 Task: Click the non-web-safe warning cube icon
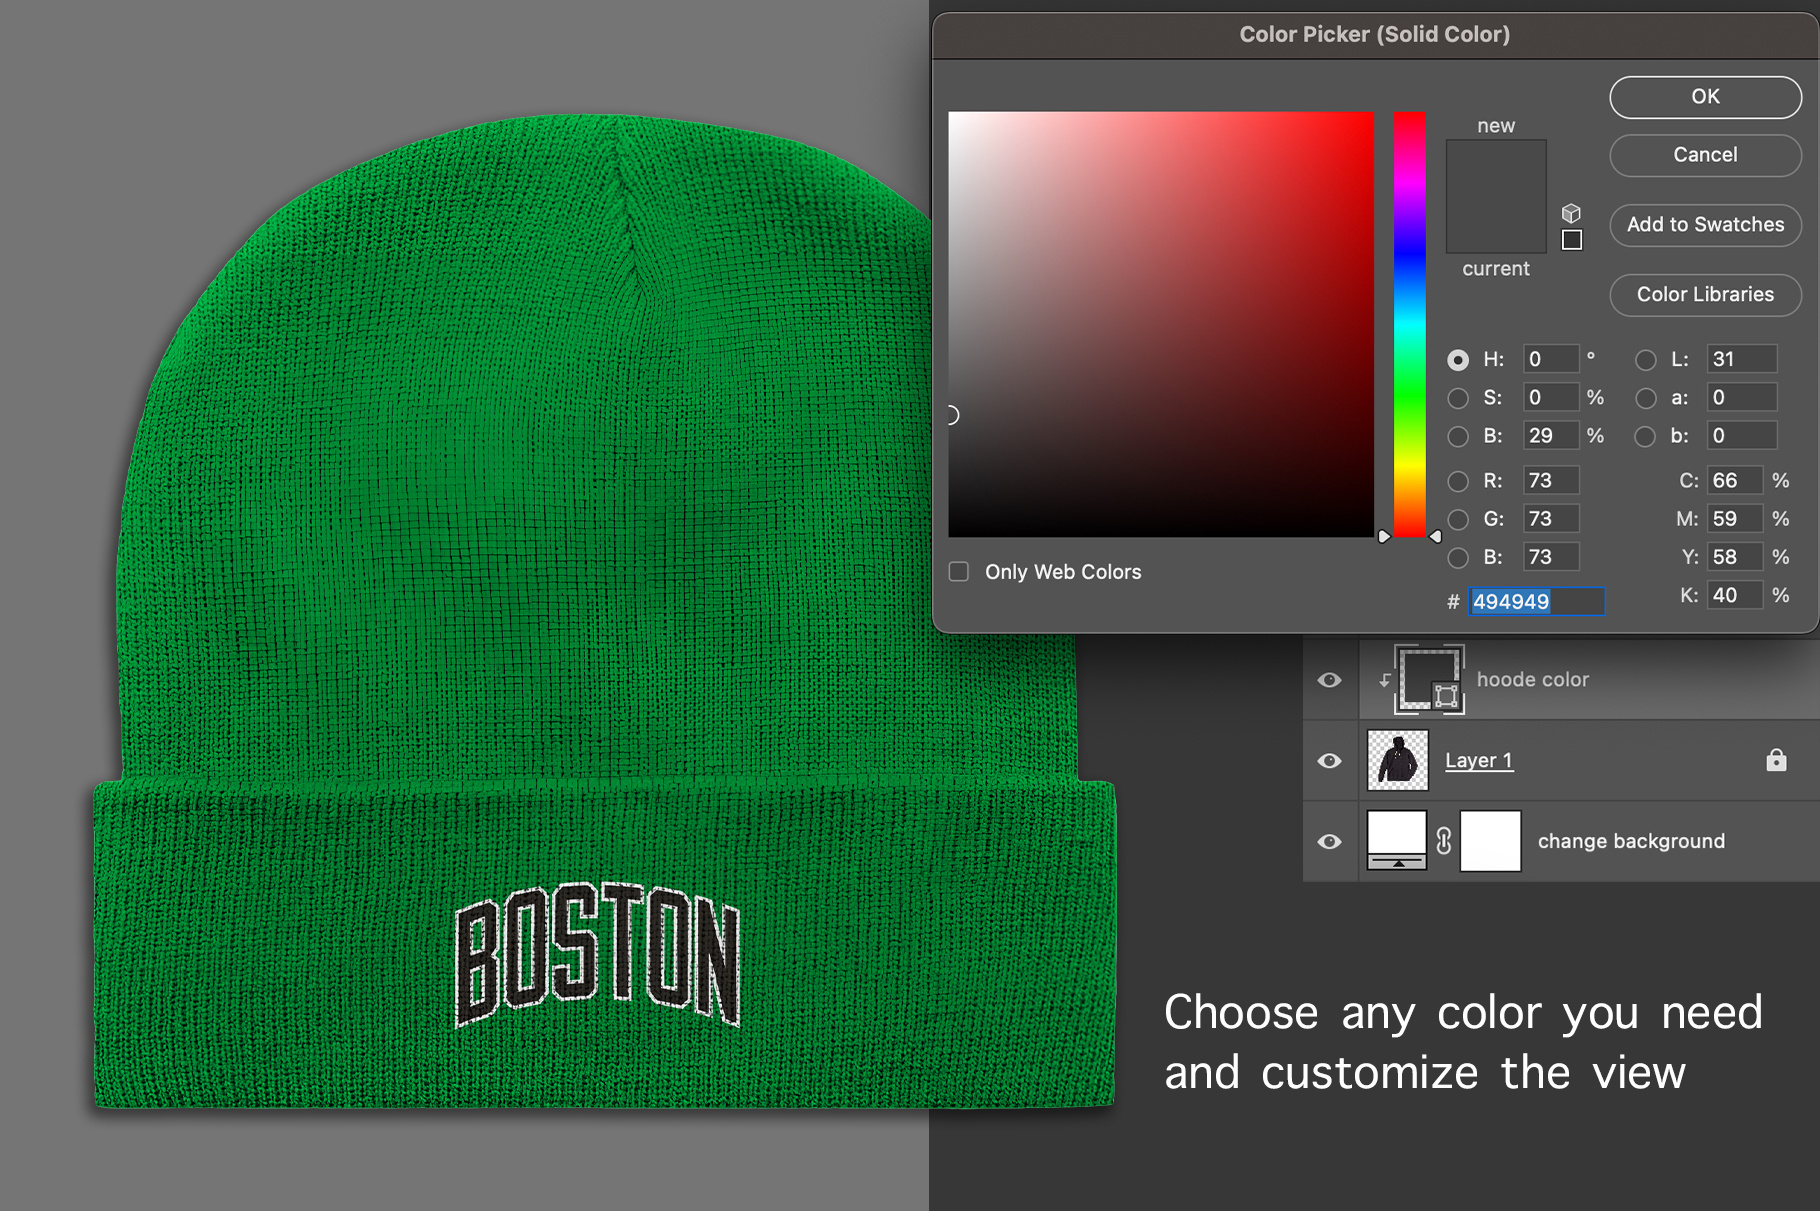(1571, 212)
